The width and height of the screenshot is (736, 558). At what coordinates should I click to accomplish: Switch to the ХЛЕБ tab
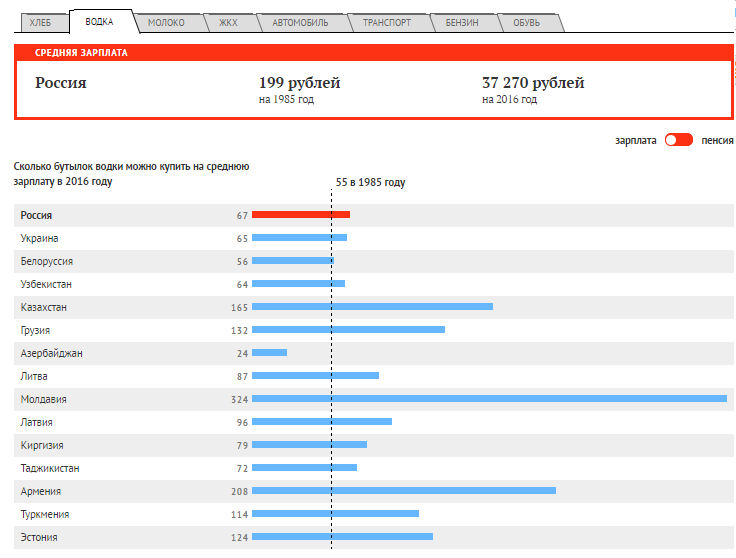(x=42, y=22)
